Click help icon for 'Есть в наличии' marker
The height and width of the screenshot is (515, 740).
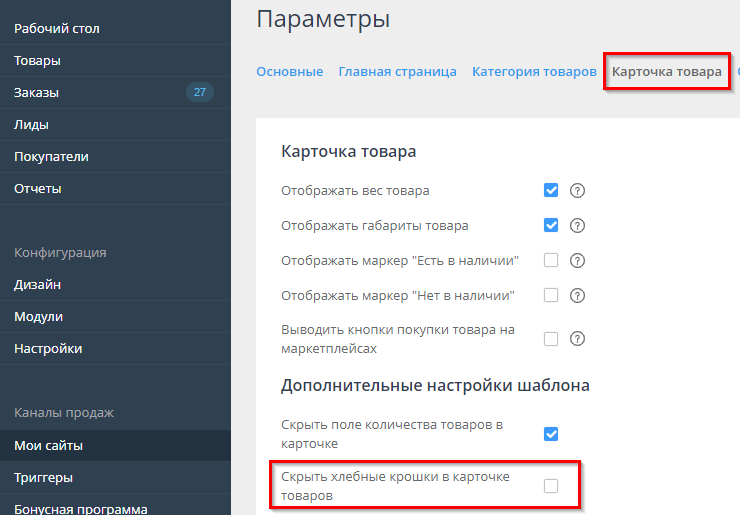[577, 261]
